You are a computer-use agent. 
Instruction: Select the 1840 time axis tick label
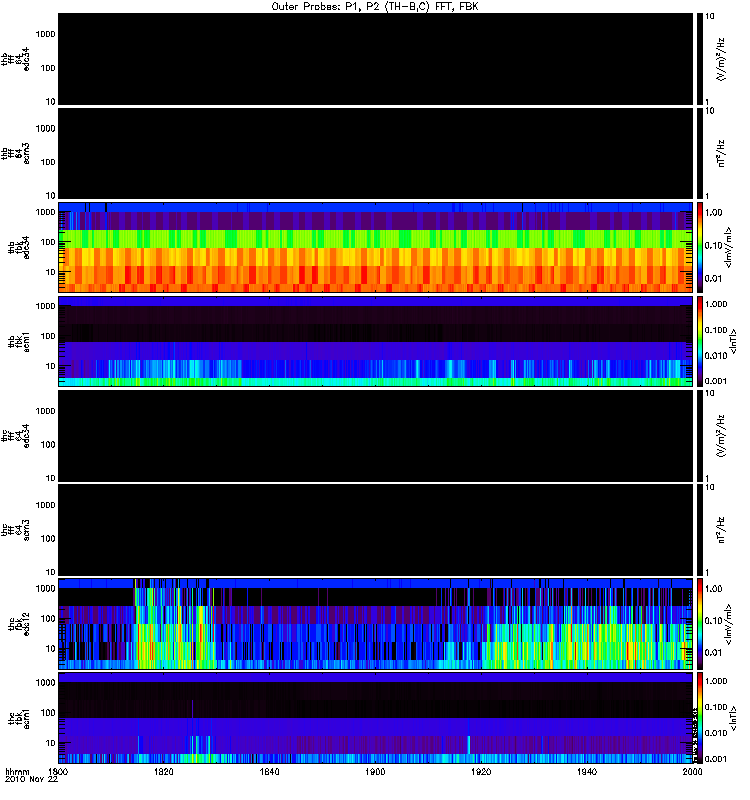pyautogui.click(x=269, y=772)
